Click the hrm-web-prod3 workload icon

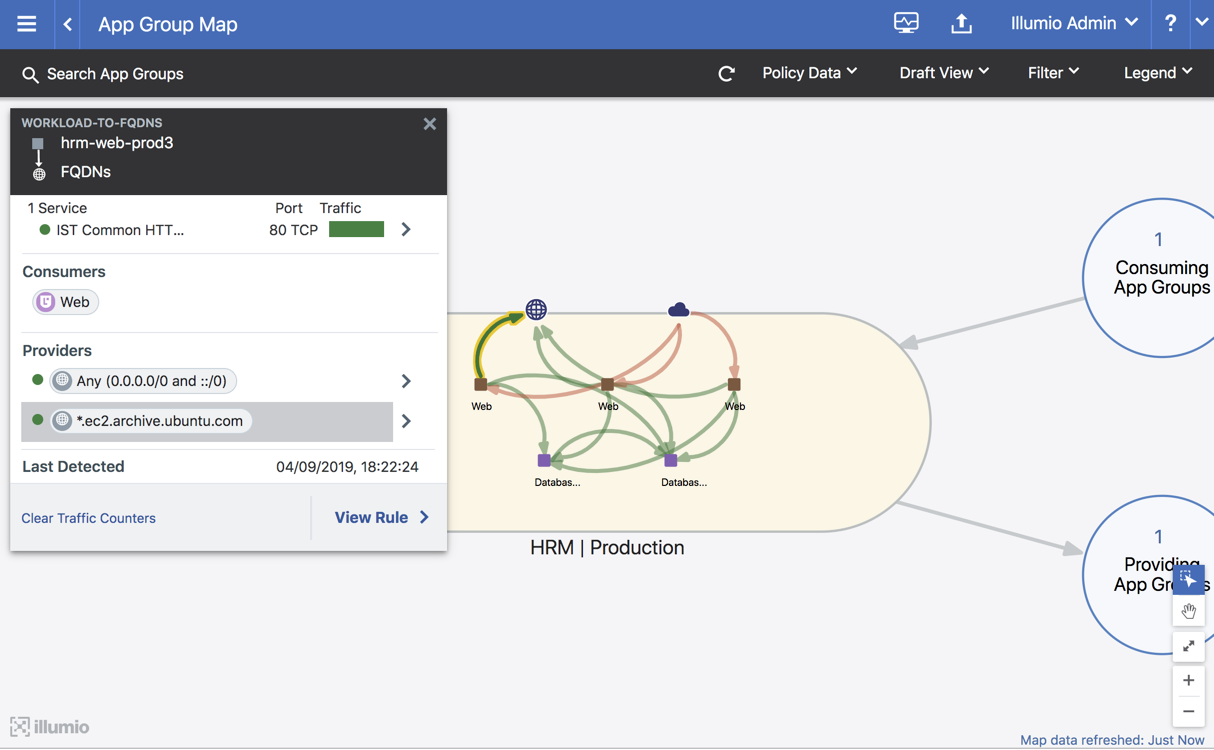(38, 144)
